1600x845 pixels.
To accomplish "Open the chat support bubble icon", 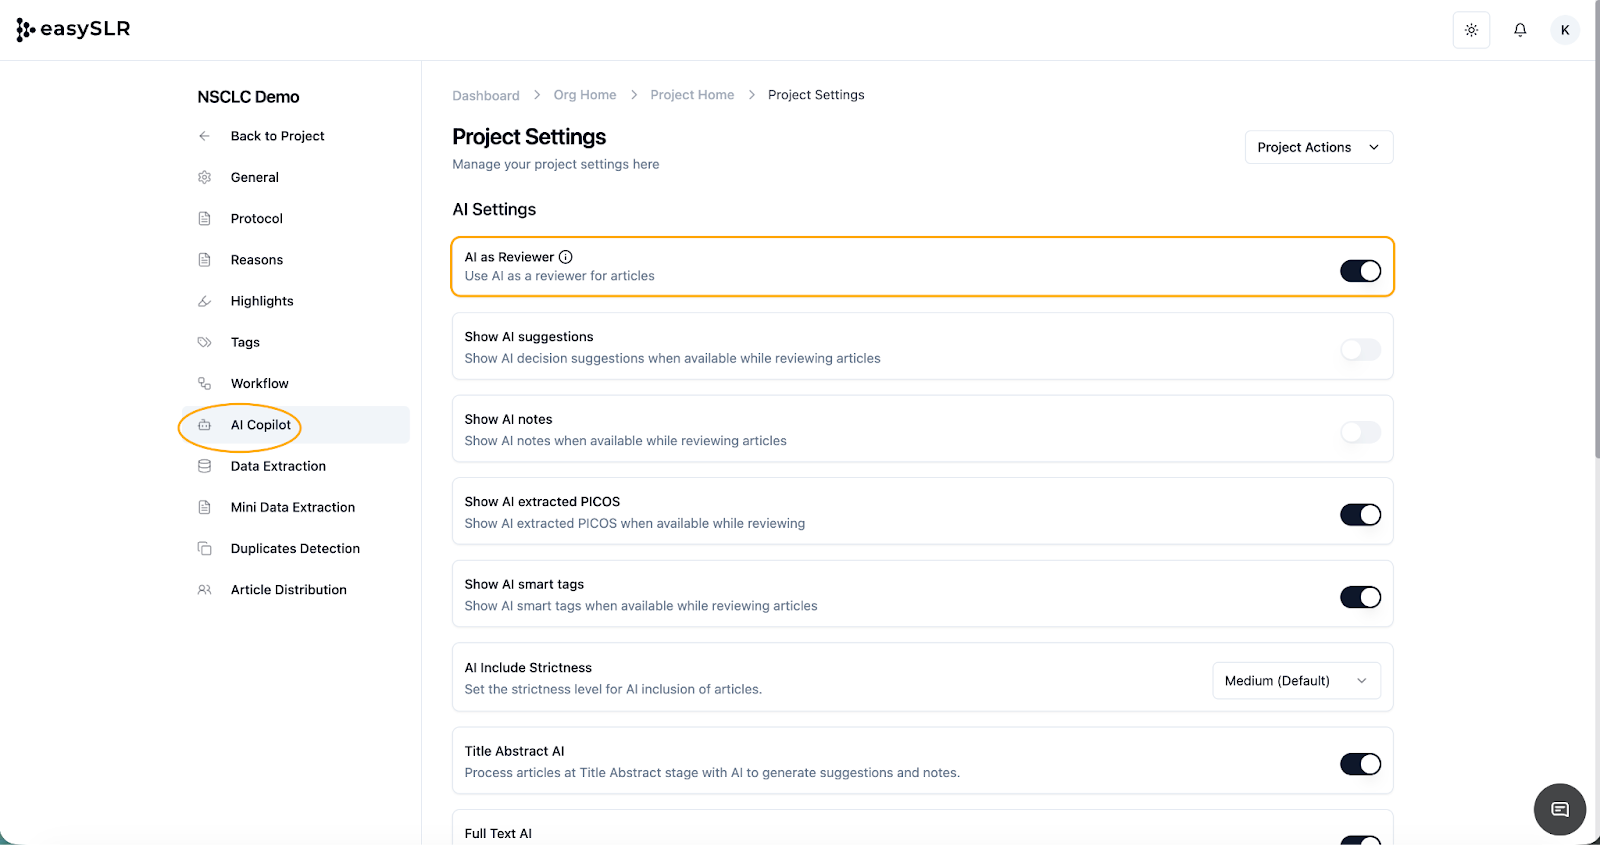I will coord(1559,809).
